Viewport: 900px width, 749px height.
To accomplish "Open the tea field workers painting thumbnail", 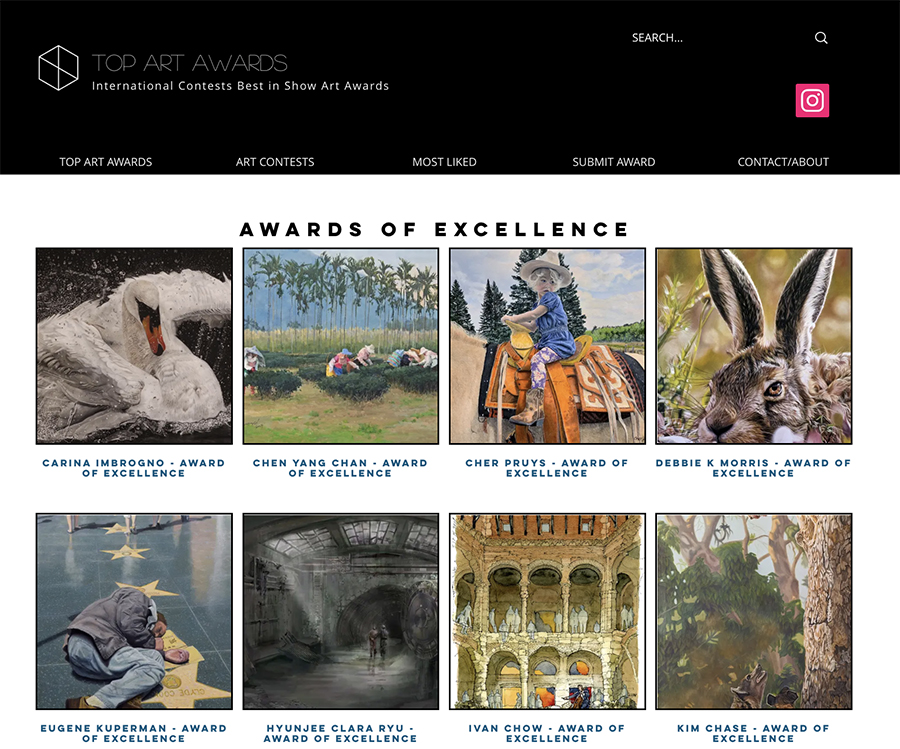I will pos(341,346).
